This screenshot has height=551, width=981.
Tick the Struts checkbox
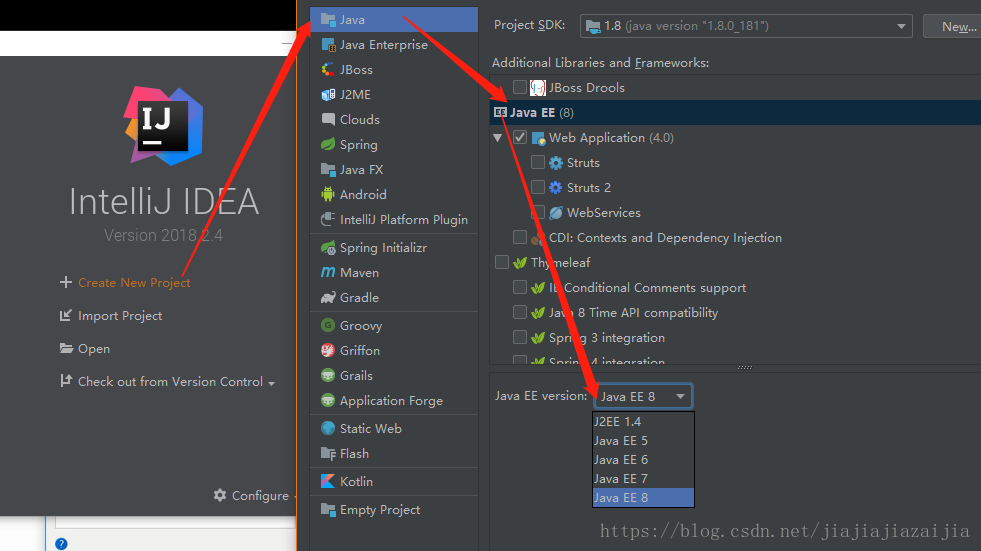(x=537, y=162)
